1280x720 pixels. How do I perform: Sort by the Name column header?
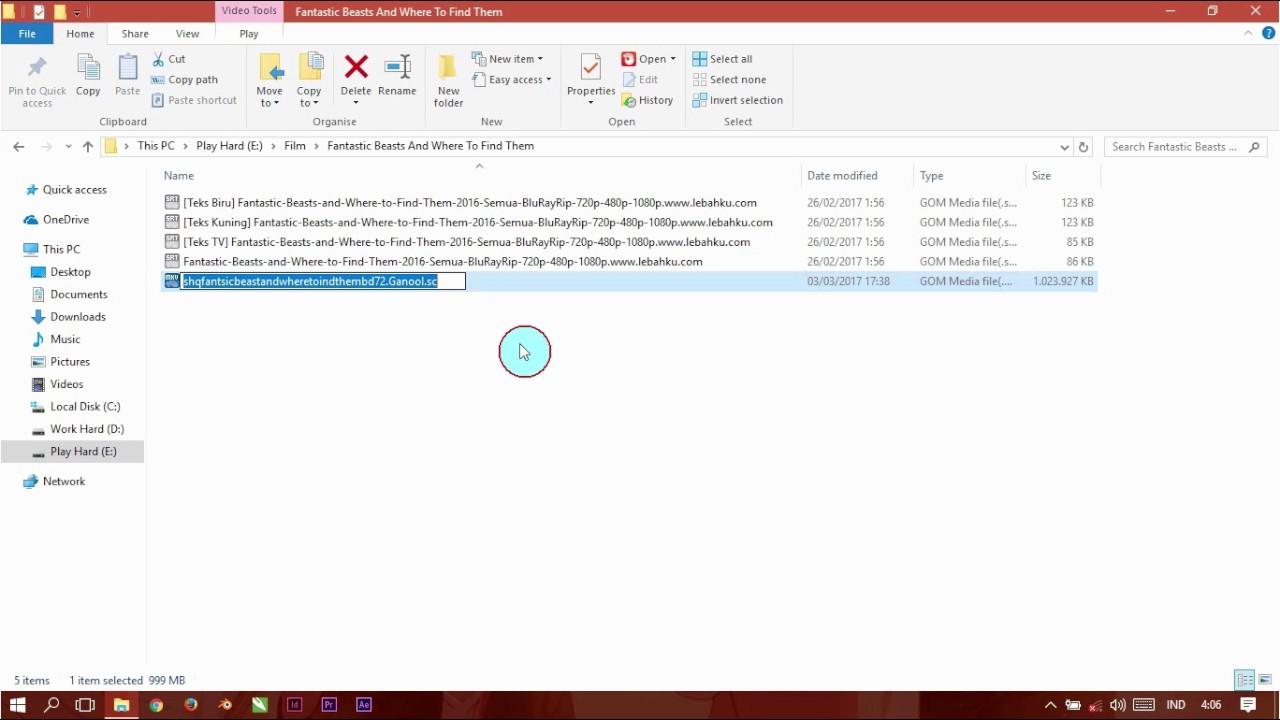click(179, 176)
